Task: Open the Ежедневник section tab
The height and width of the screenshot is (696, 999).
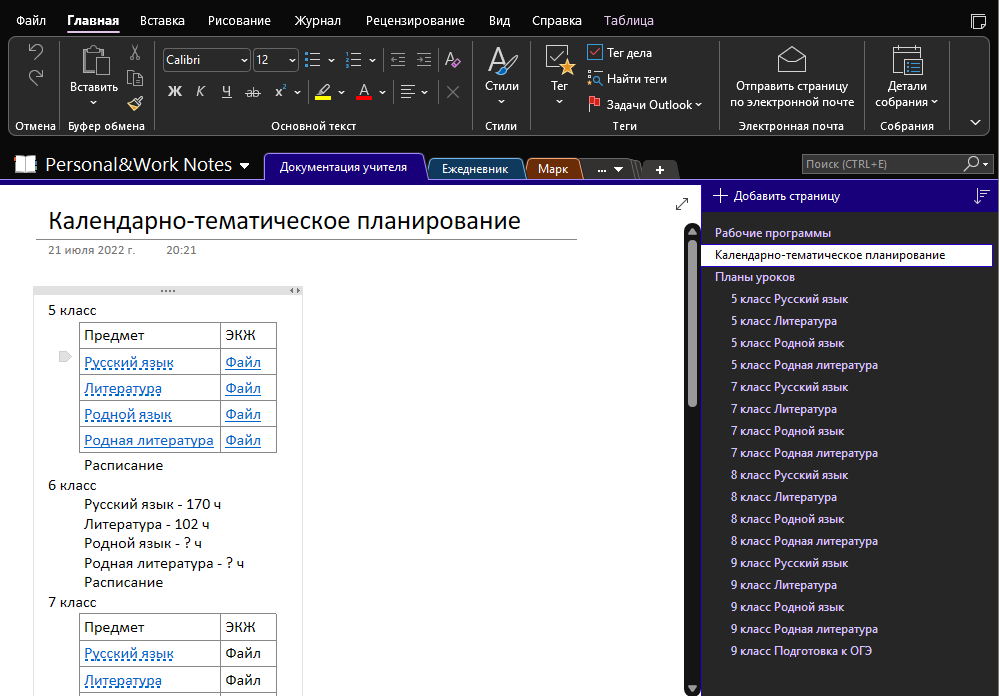Action: [475, 169]
